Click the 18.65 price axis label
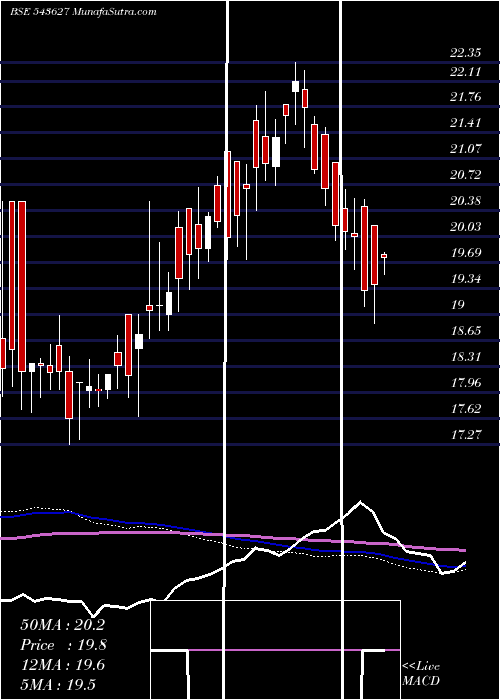Screen dimensions: 500x700 [466, 331]
